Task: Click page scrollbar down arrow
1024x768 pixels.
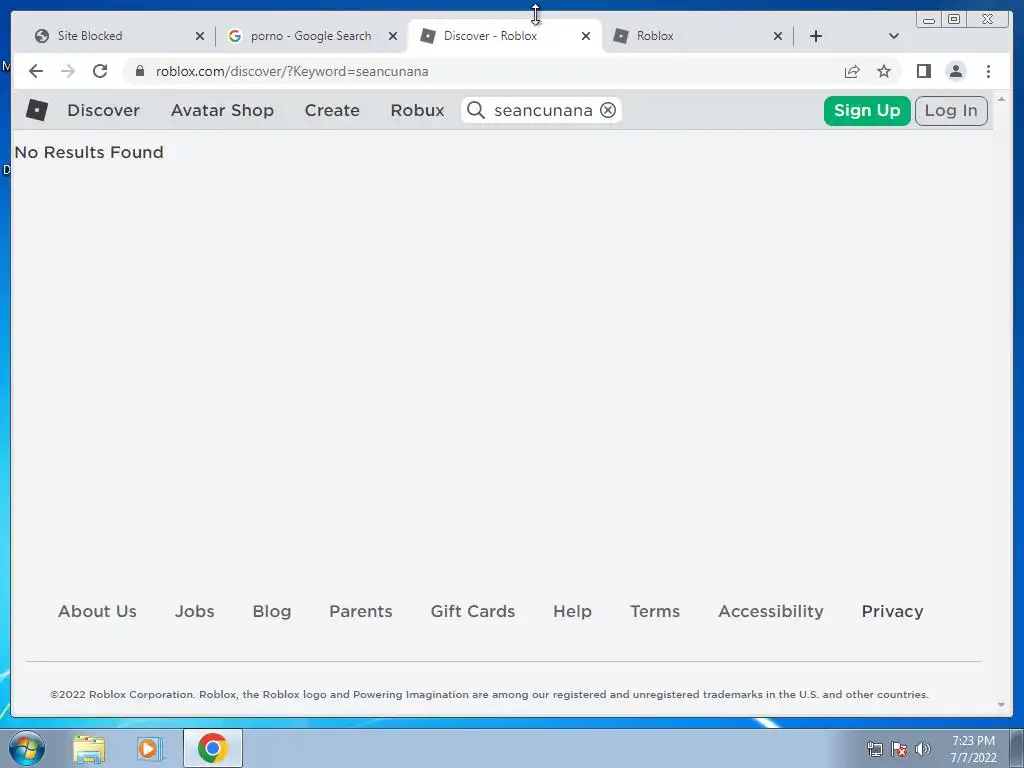Action: pos(1001,705)
